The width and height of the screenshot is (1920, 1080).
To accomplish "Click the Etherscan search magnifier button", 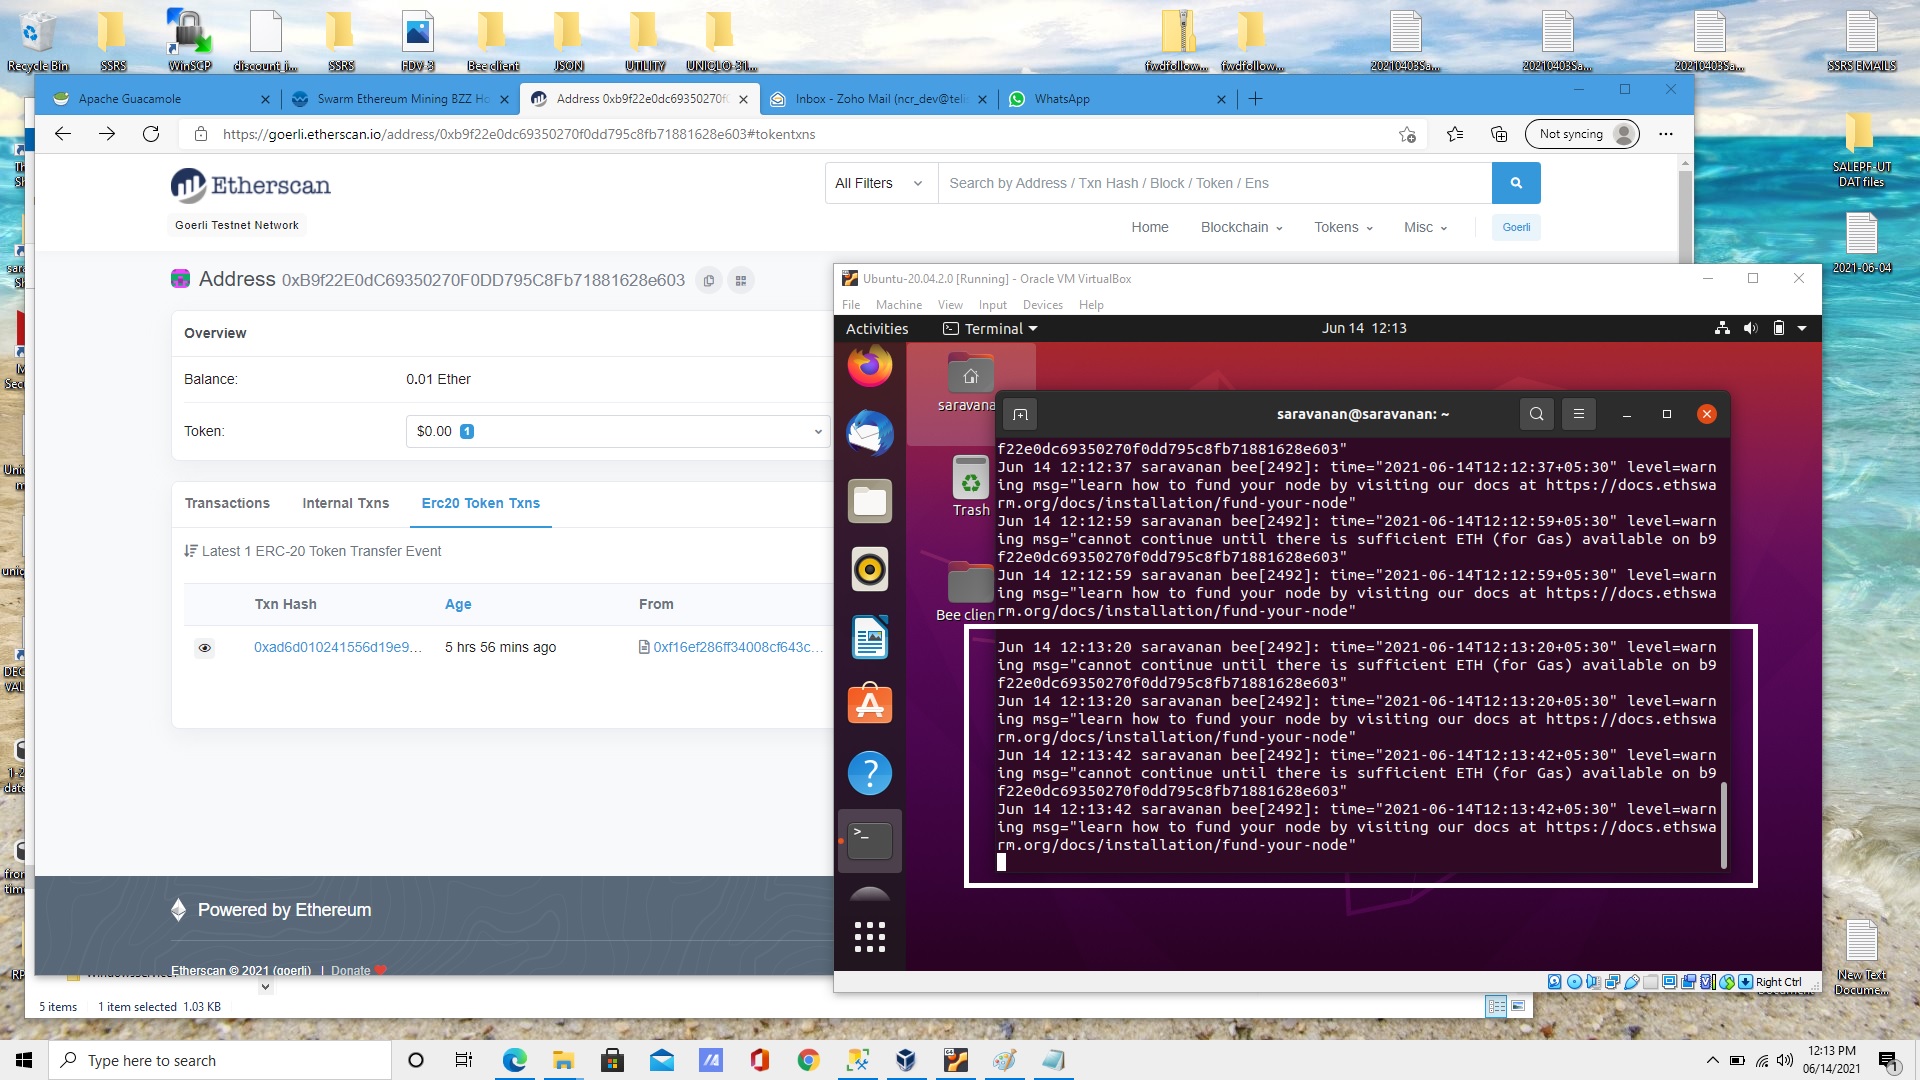I will [x=1516, y=183].
